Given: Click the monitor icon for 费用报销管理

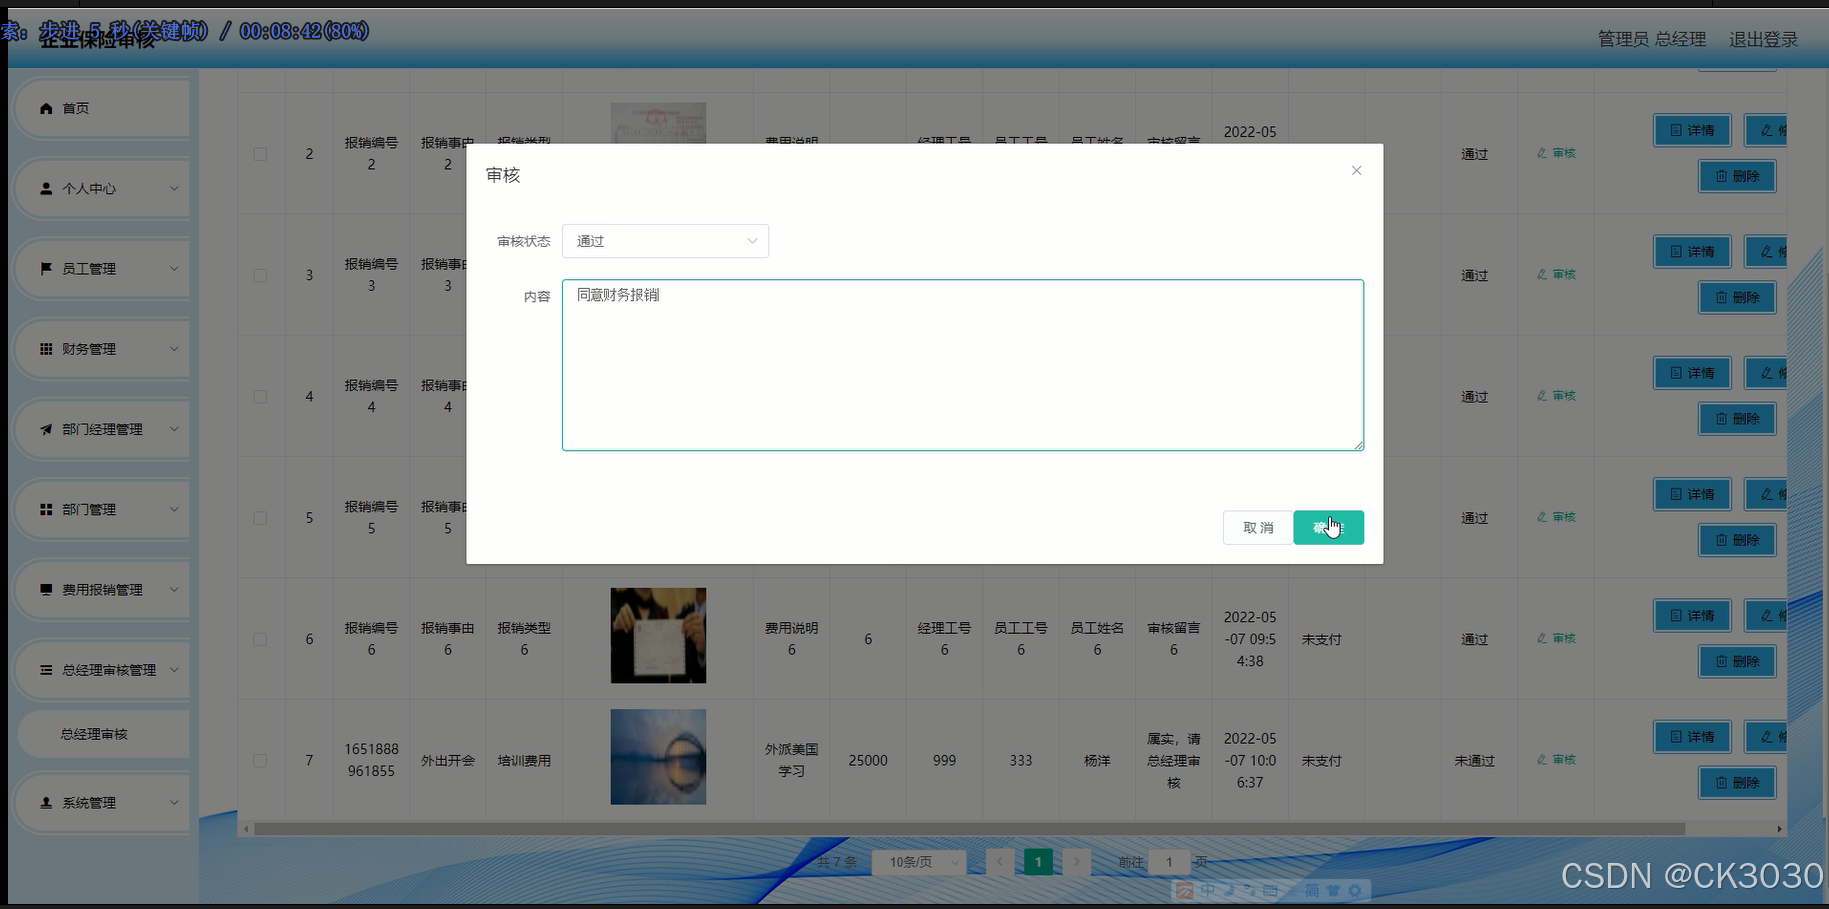Looking at the screenshot, I should point(44,589).
